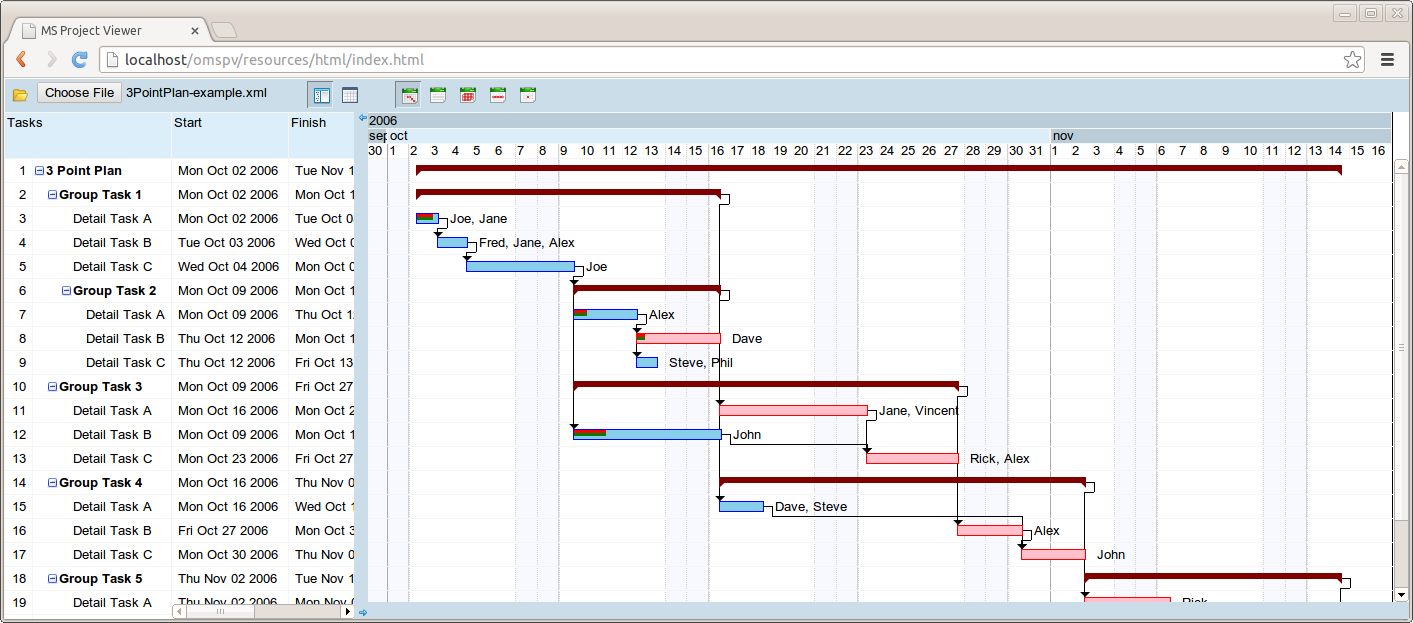The height and width of the screenshot is (623, 1413).
Task: Collapse the Group Task 1 node
Action: tap(53, 195)
